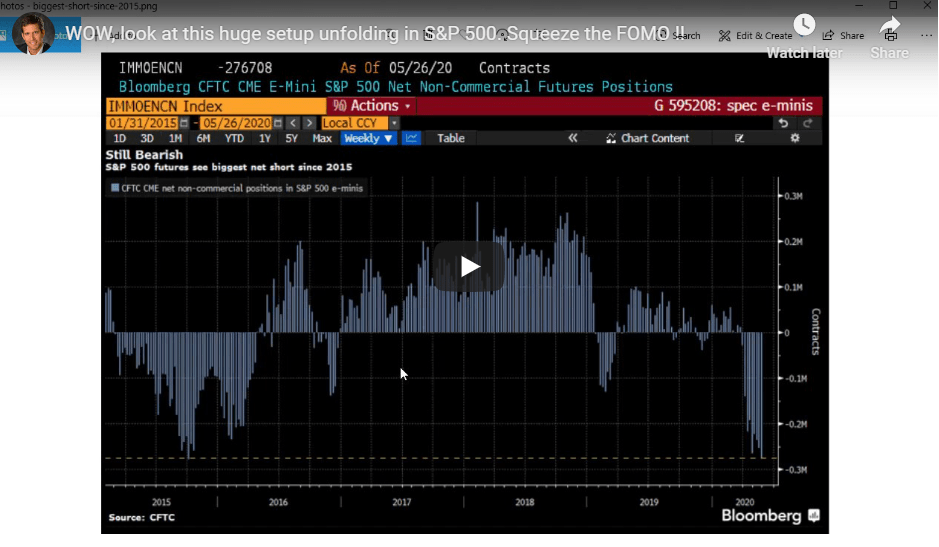Screen dimensions: 939x547
Task: Click the Share arrow icon on the video
Action: [x=890, y=26]
